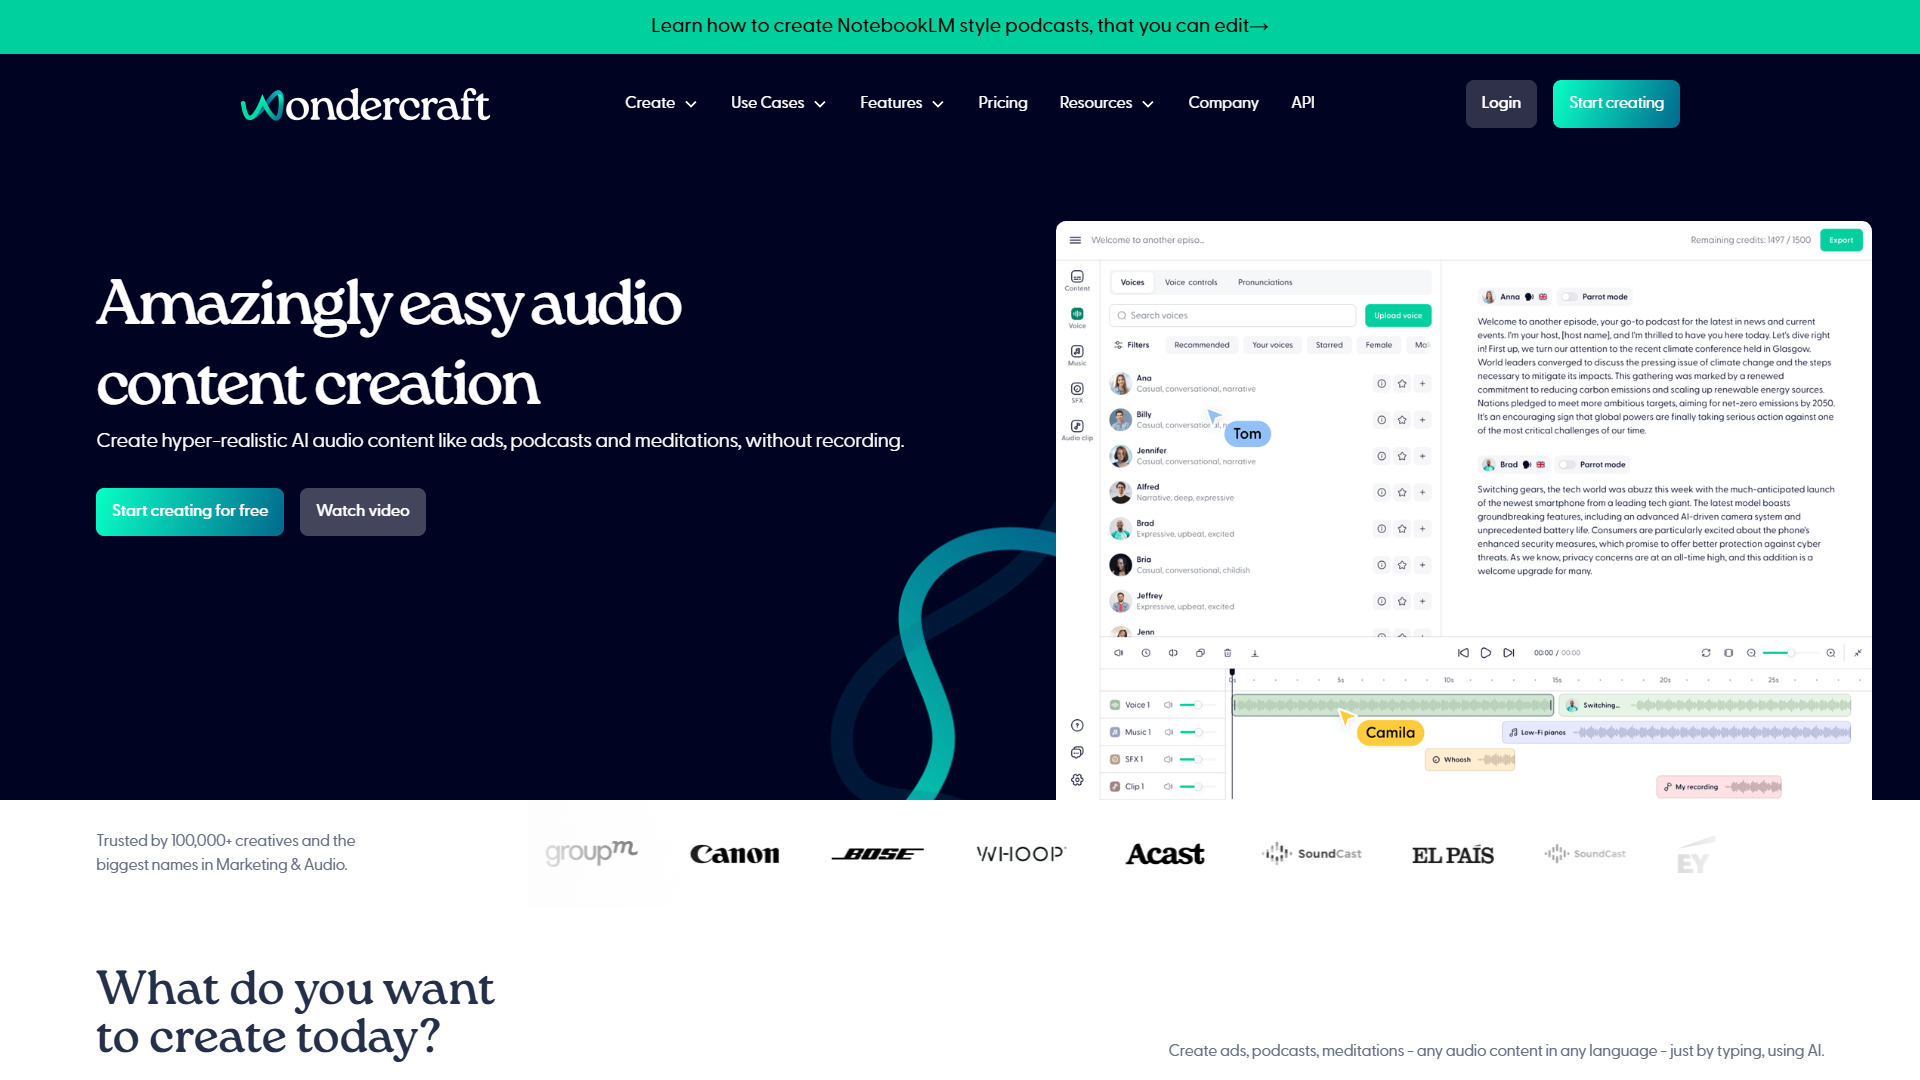Switch to the Voice controls tab
This screenshot has height=1080, width=1920.
[1190, 283]
